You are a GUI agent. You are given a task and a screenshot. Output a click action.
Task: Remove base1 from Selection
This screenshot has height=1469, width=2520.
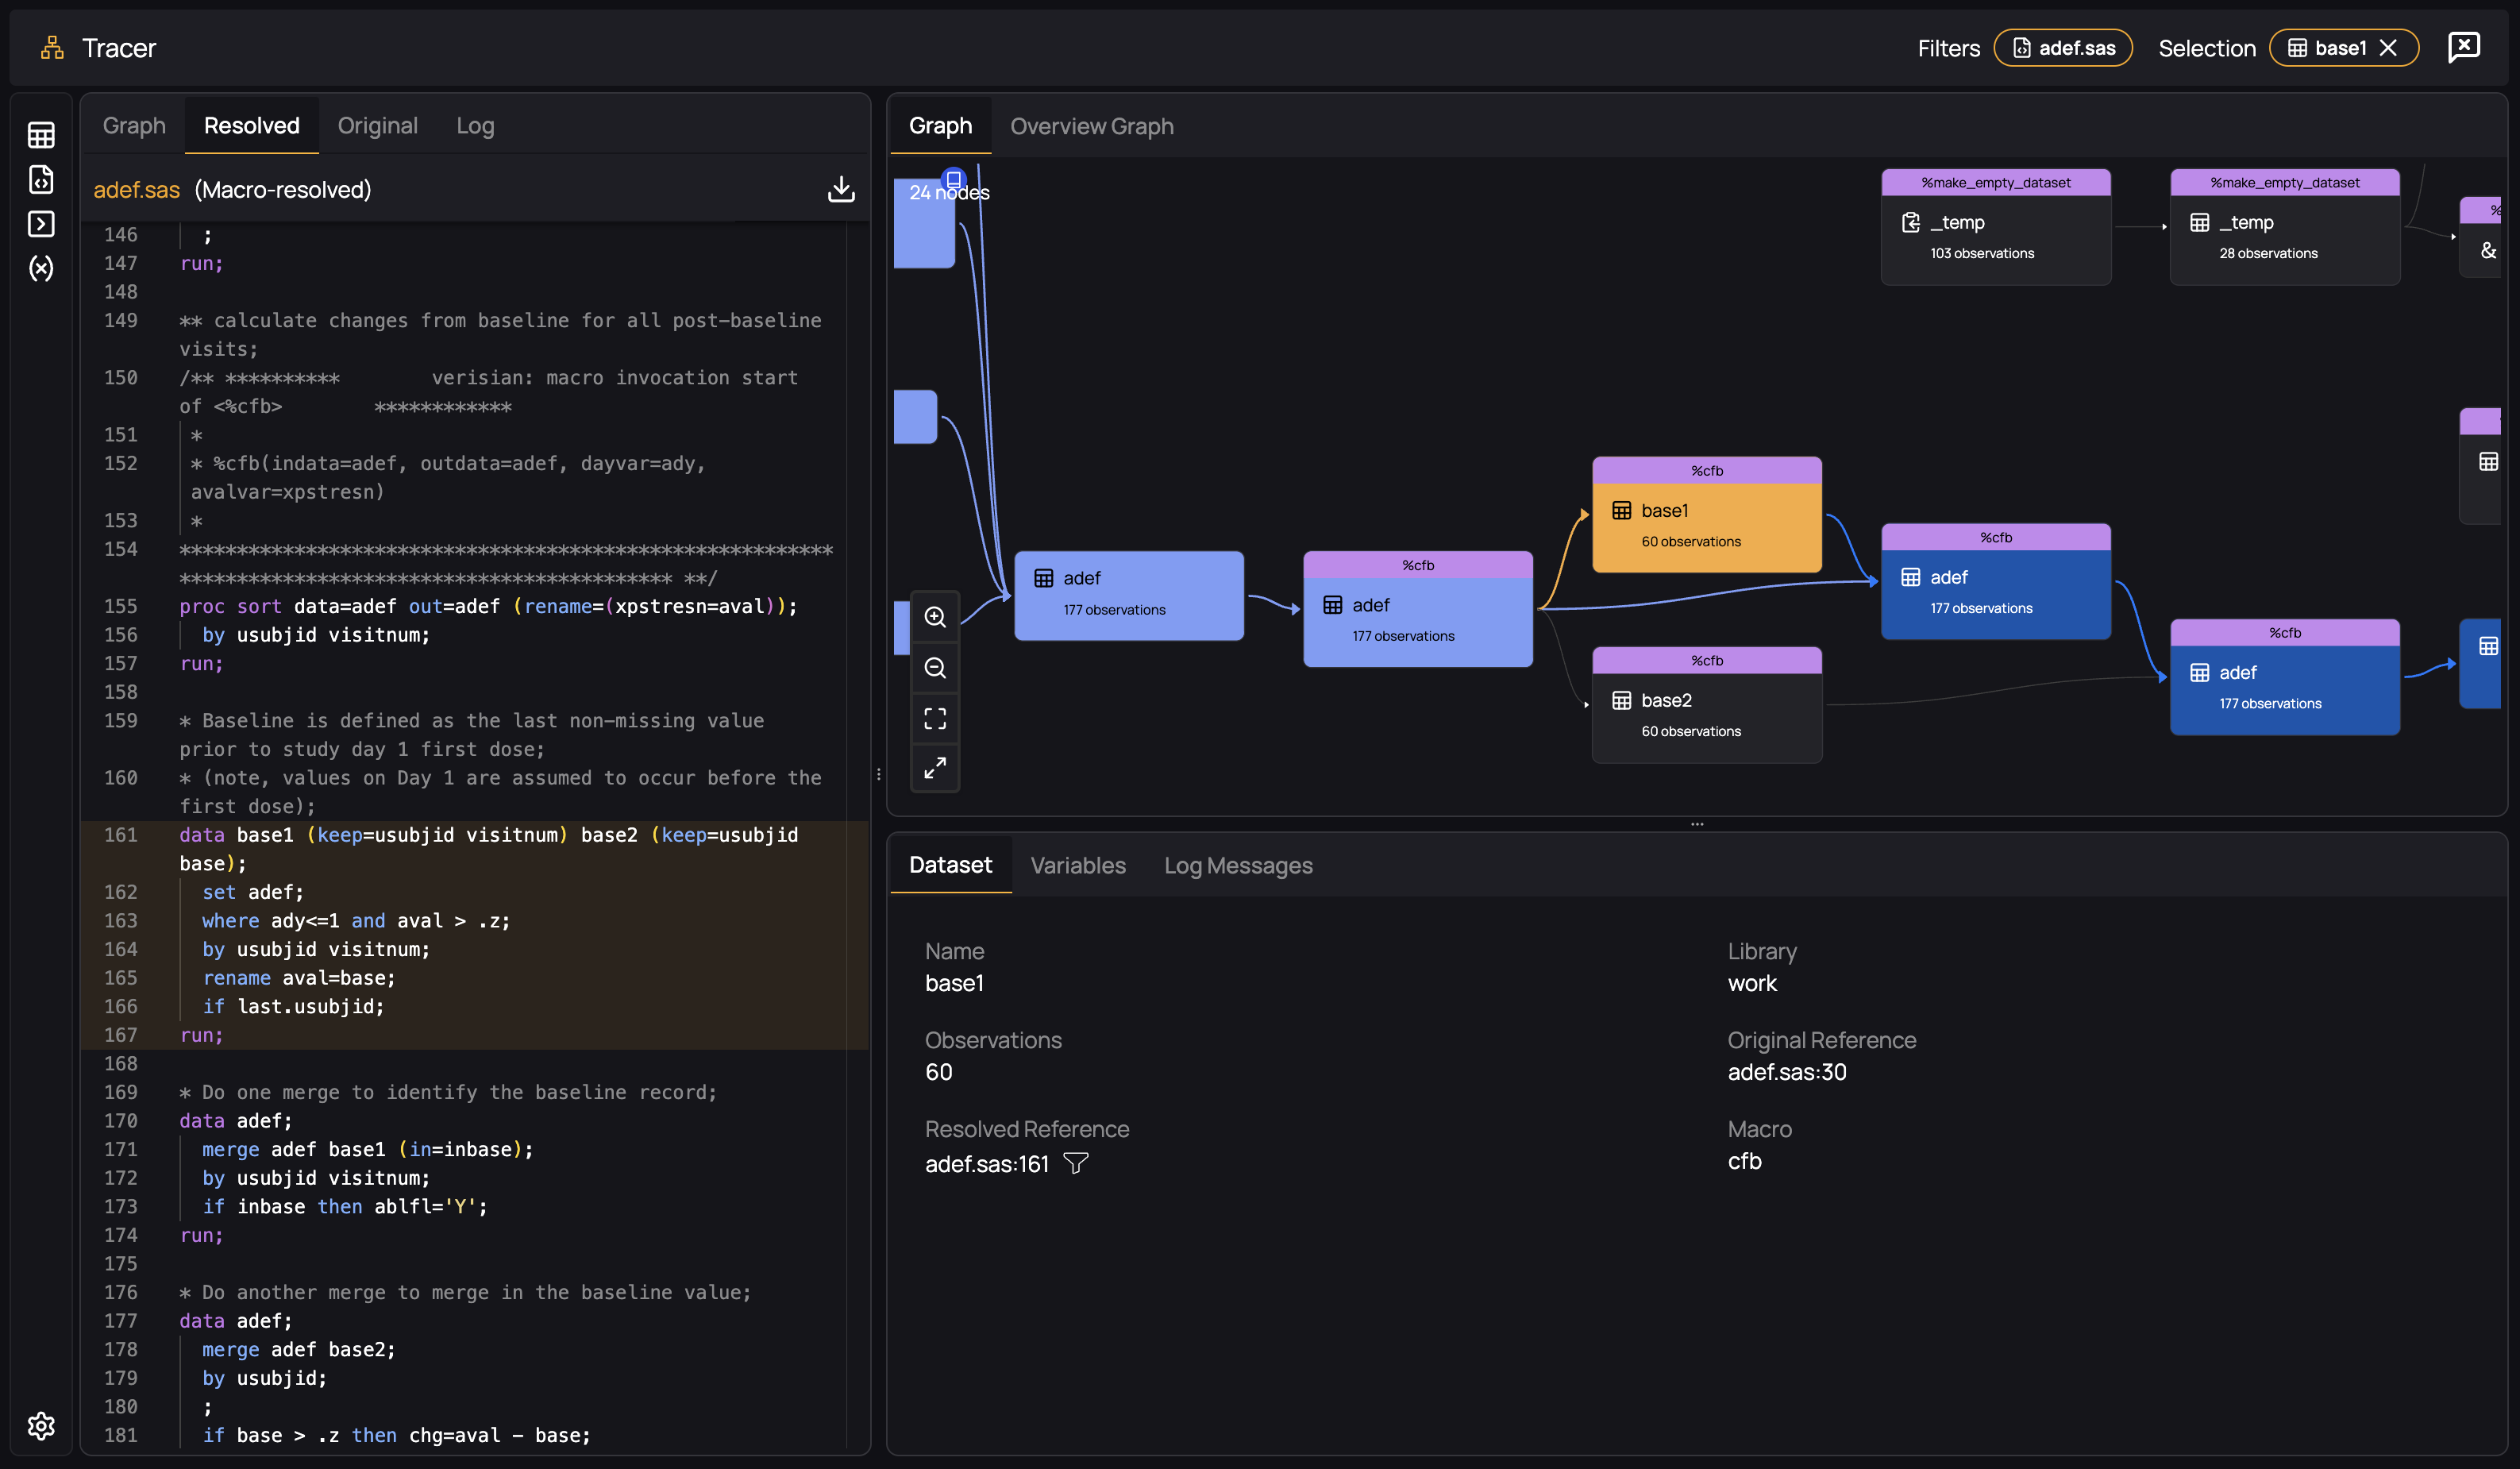tap(2388, 48)
